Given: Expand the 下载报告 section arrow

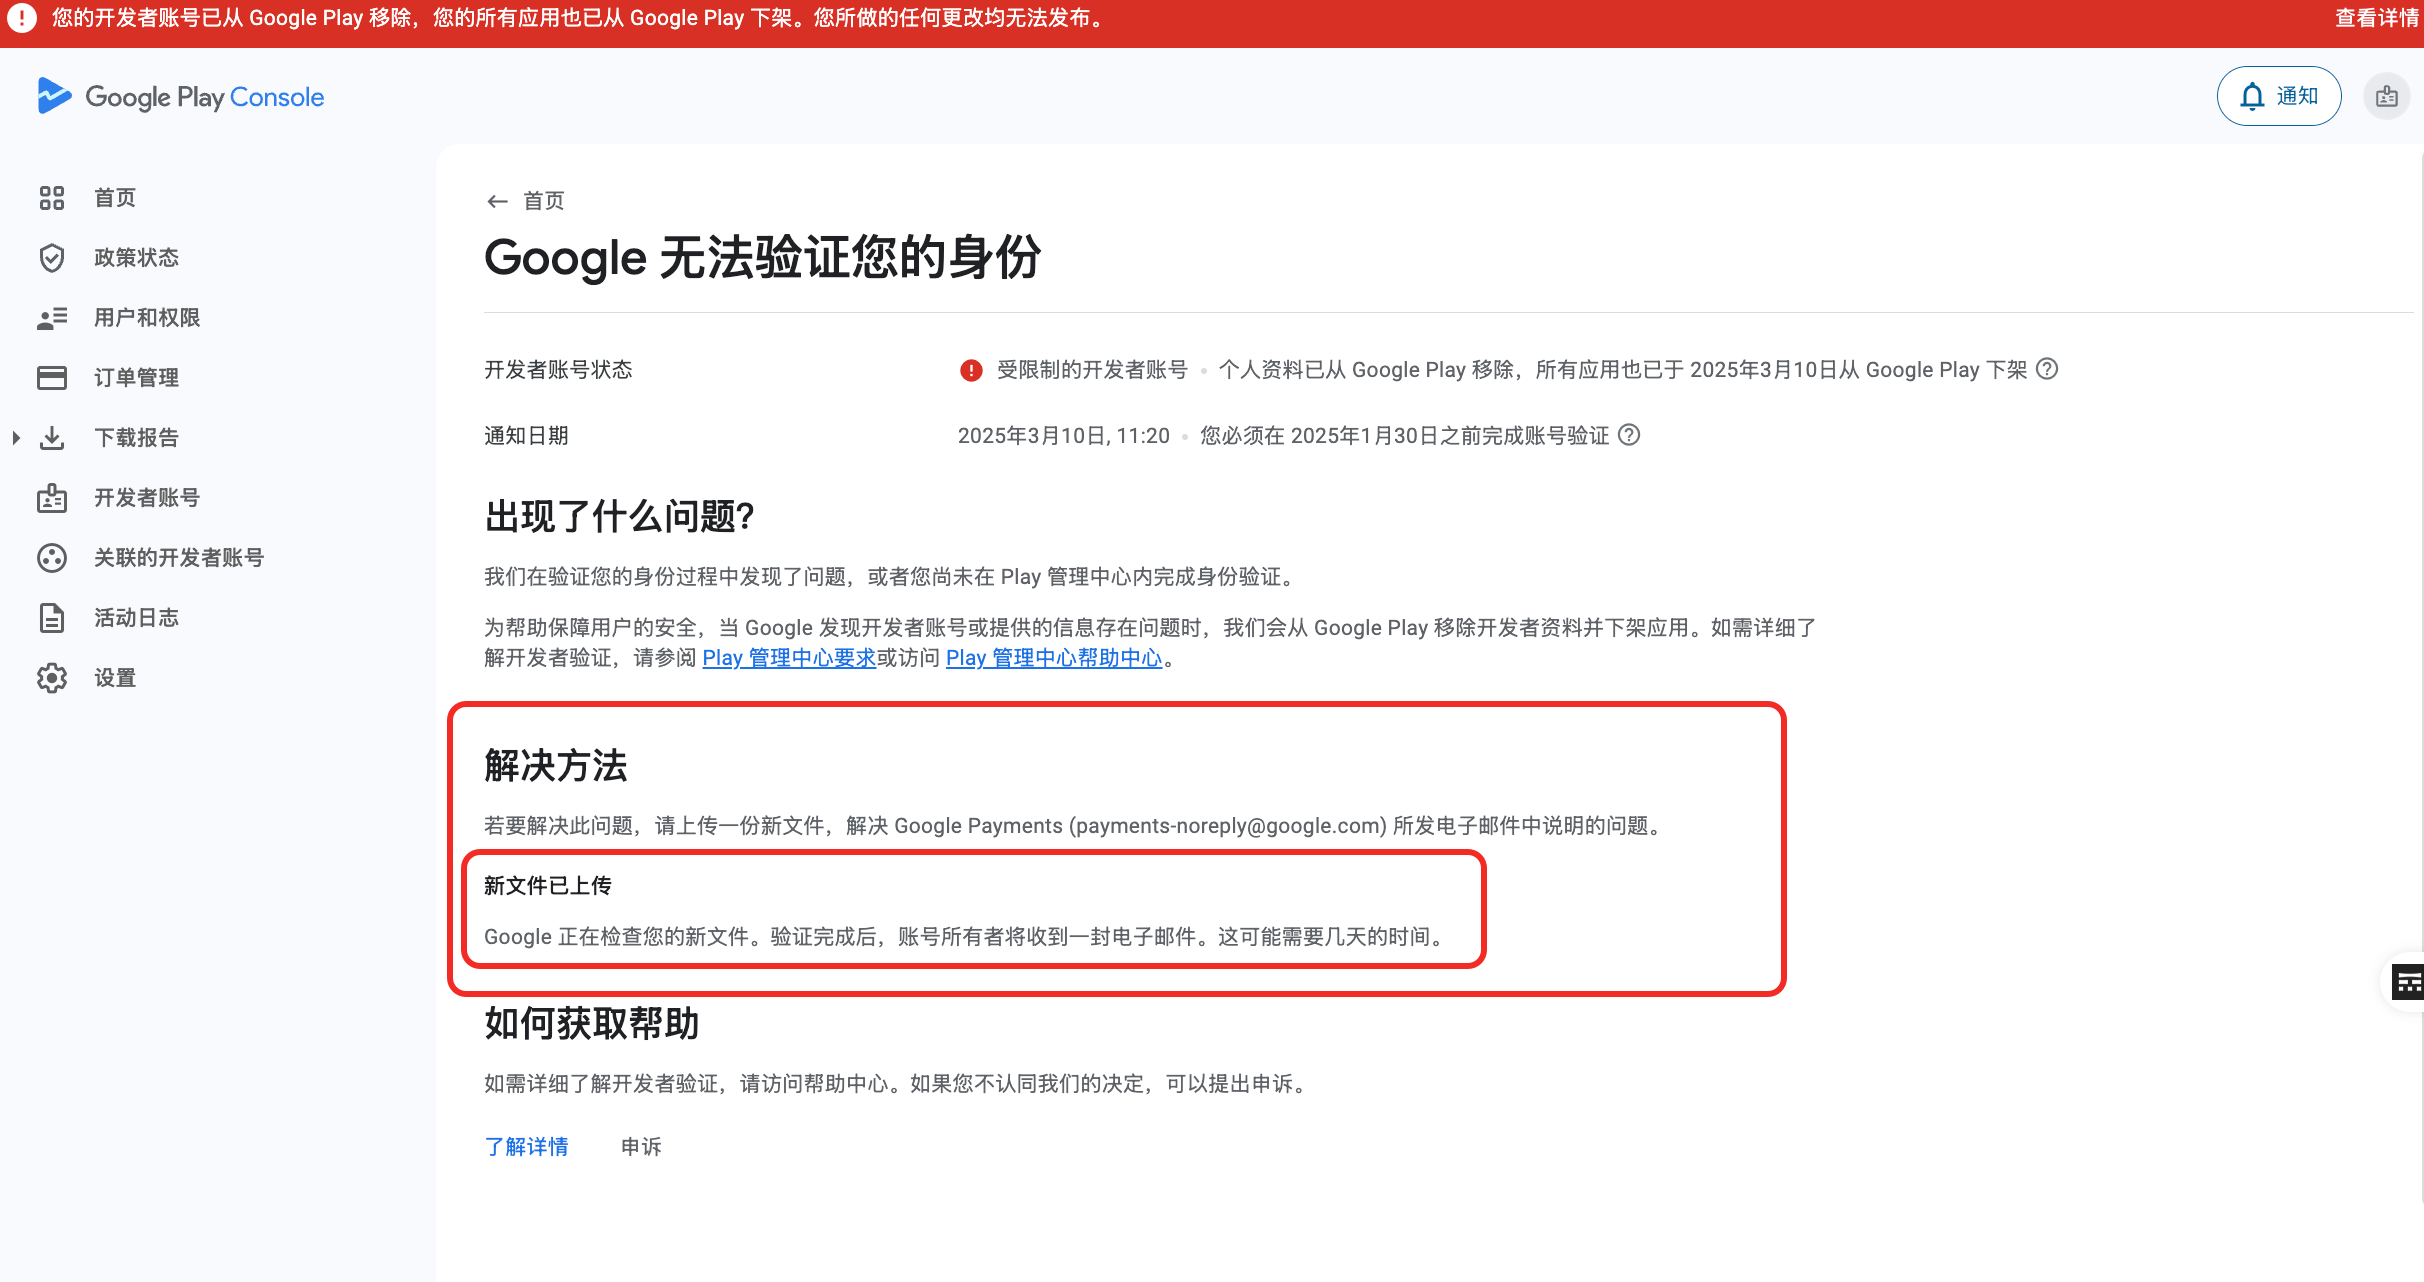Looking at the screenshot, I should (15, 437).
